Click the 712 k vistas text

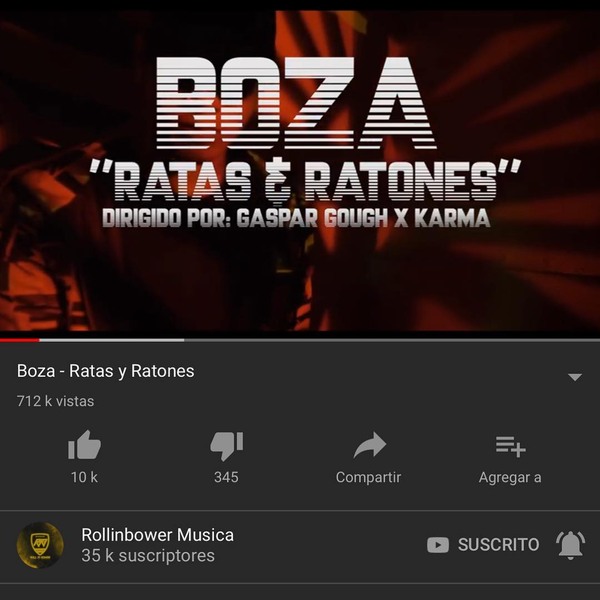pyautogui.click(x=55, y=401)
